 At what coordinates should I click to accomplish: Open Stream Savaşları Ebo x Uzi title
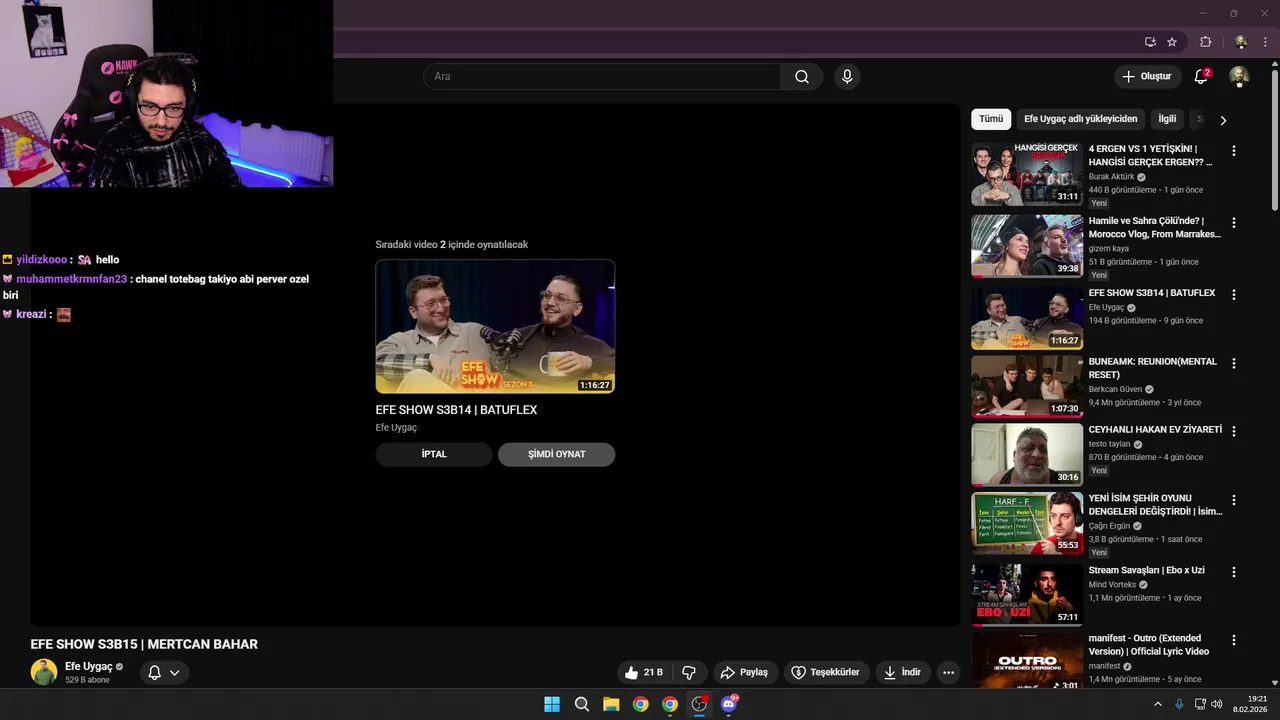click(x=1146, y=571)
